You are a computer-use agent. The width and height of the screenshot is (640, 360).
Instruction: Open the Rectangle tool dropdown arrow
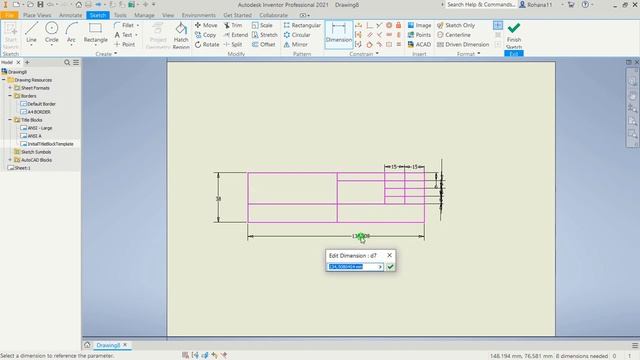96,45
